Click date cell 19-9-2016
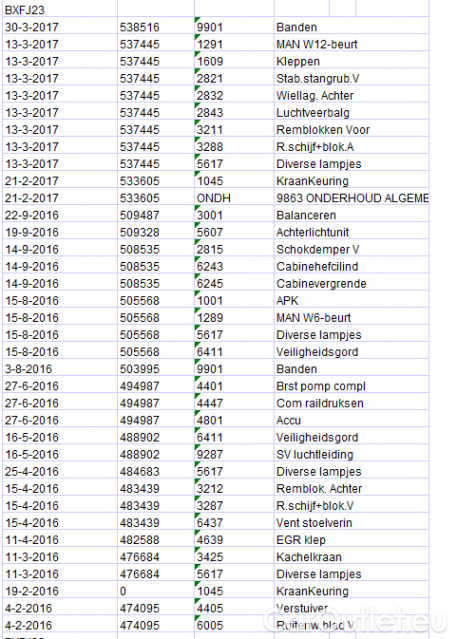 (x=60, y=232)
